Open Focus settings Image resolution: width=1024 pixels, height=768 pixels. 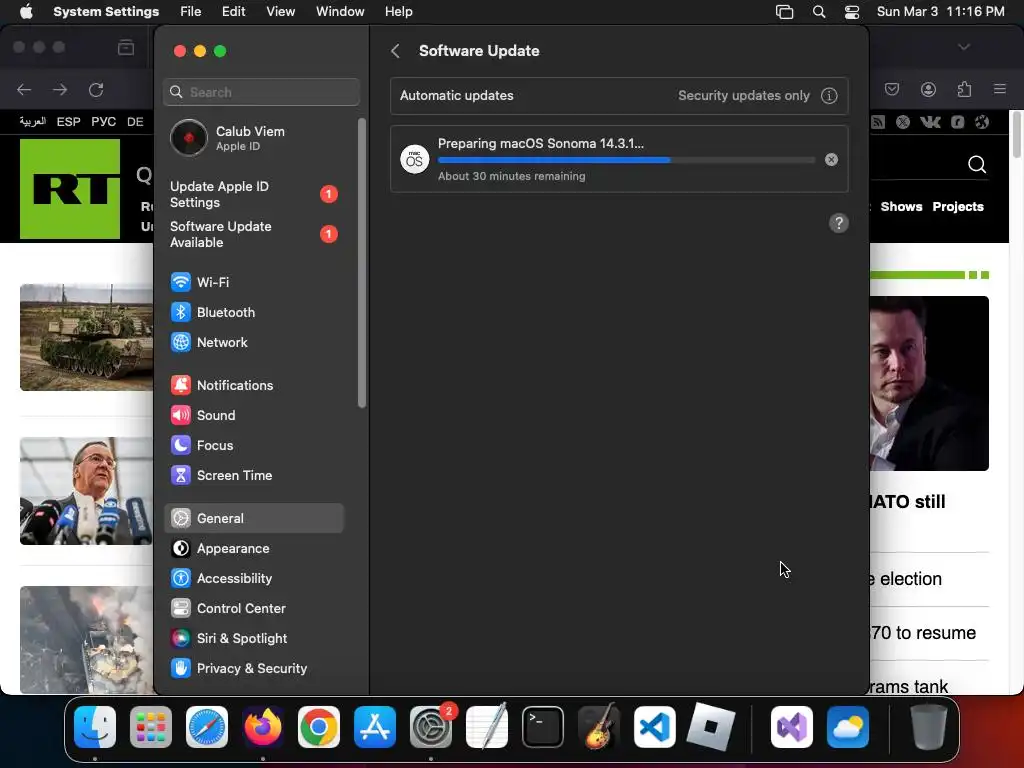[253, 445]
